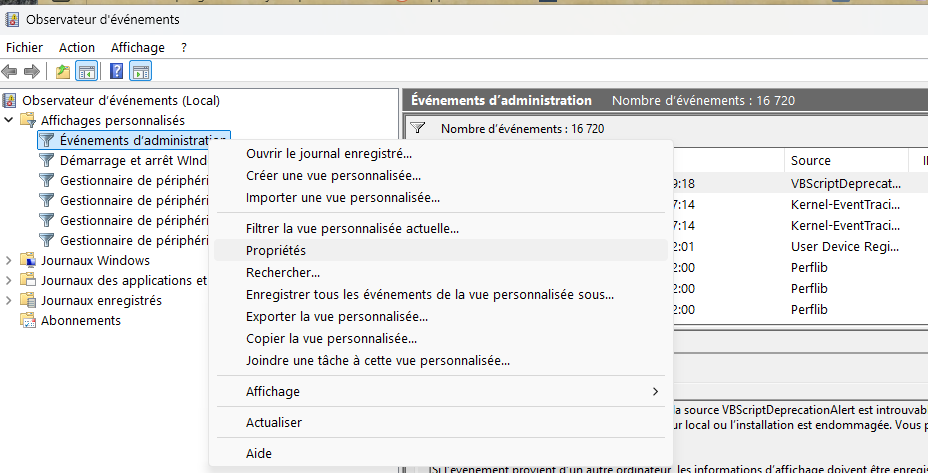This screenshot has width=928, height=473.
Task: Select Propriétés in the context menu
Action: click(x=442, y=250)
